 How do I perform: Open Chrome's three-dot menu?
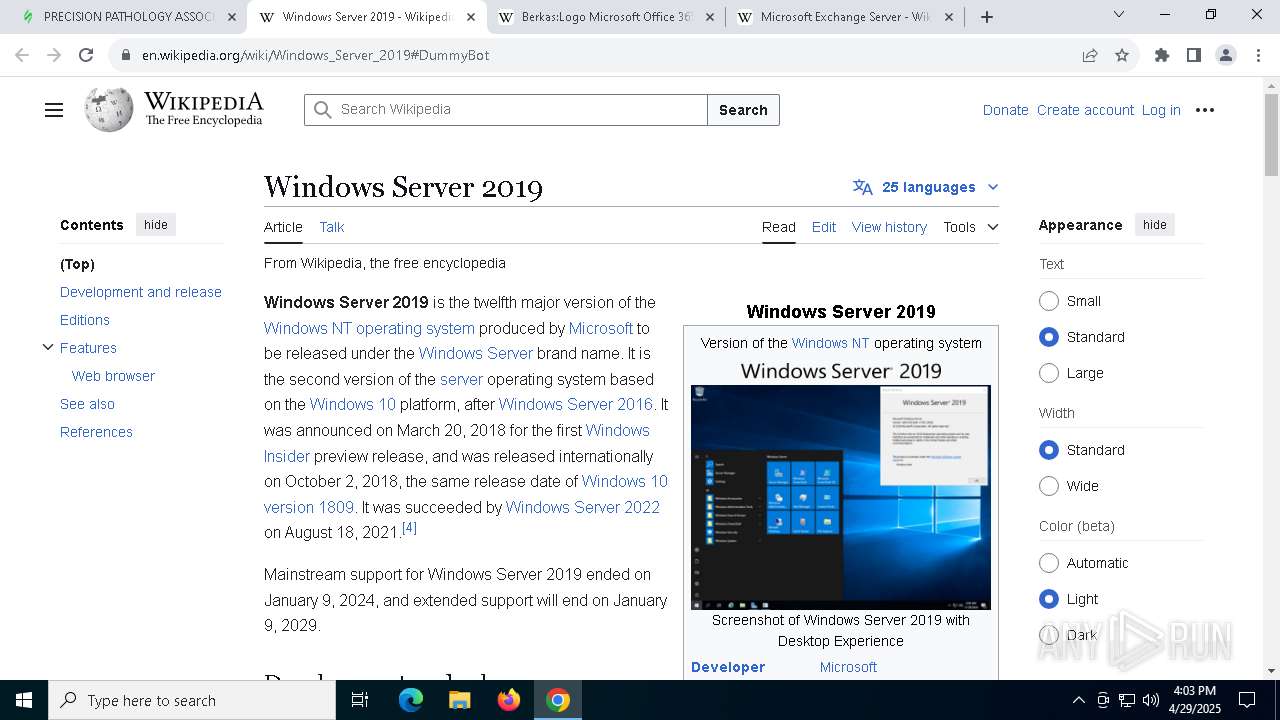[x=1258, y=55]
